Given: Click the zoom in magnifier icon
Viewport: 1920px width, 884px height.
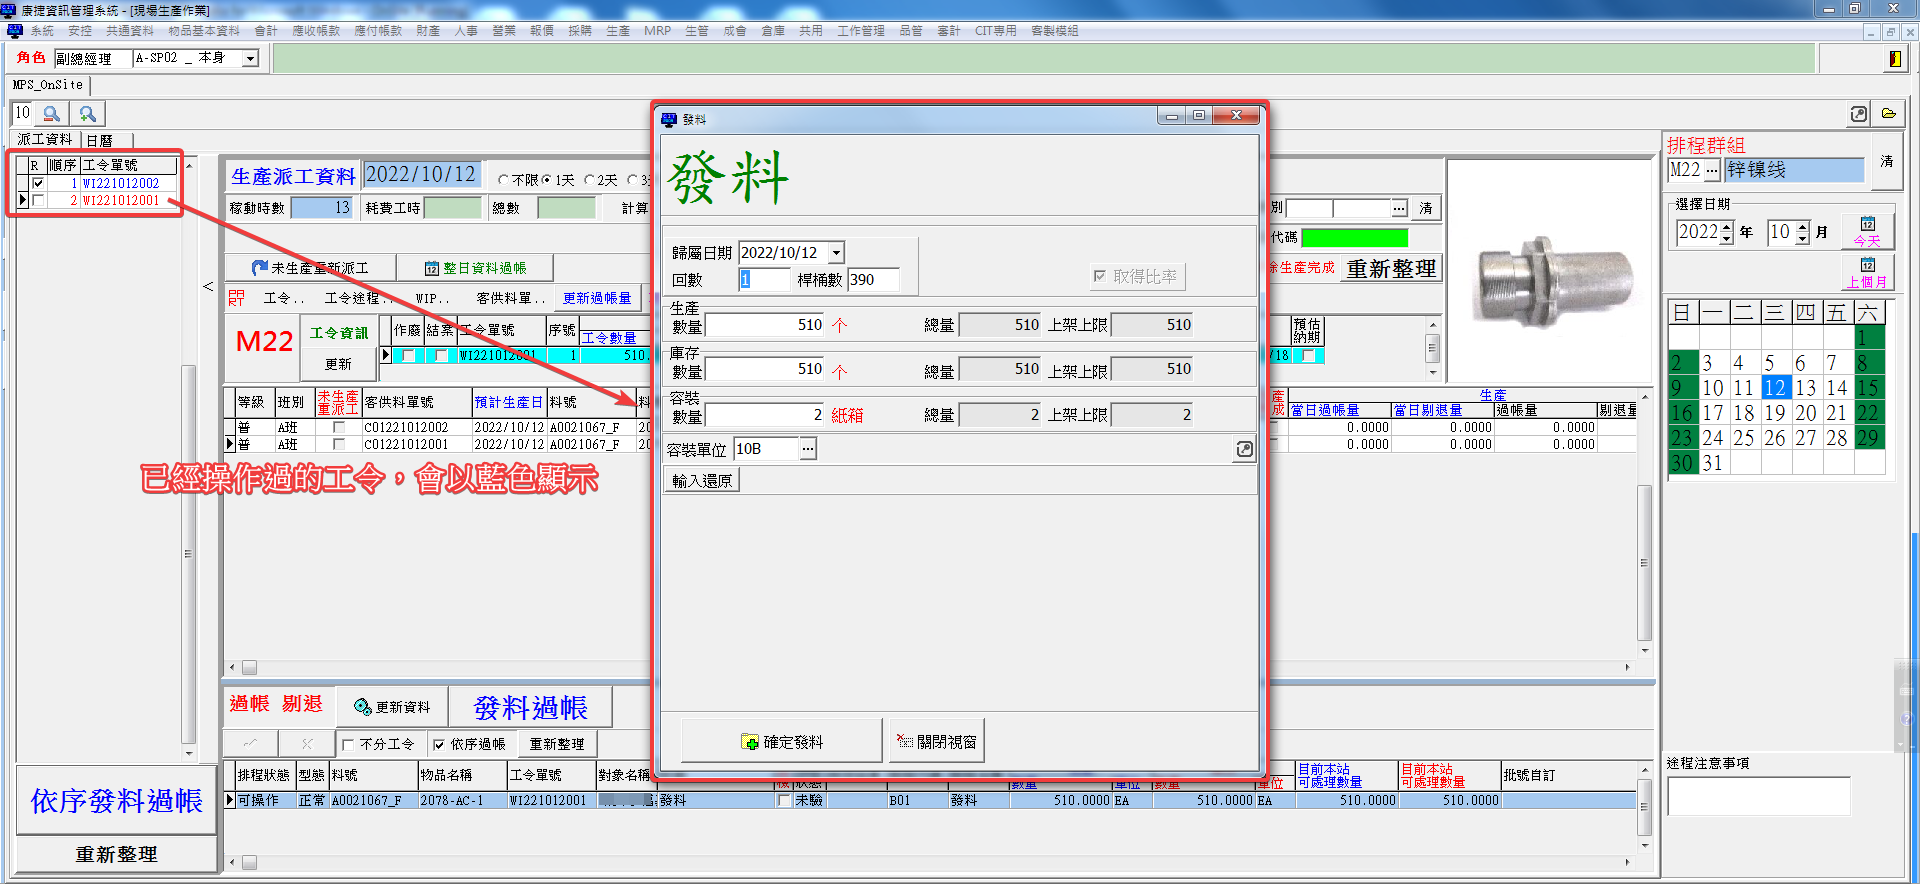Looking at the screenshot, I should 88,114.
